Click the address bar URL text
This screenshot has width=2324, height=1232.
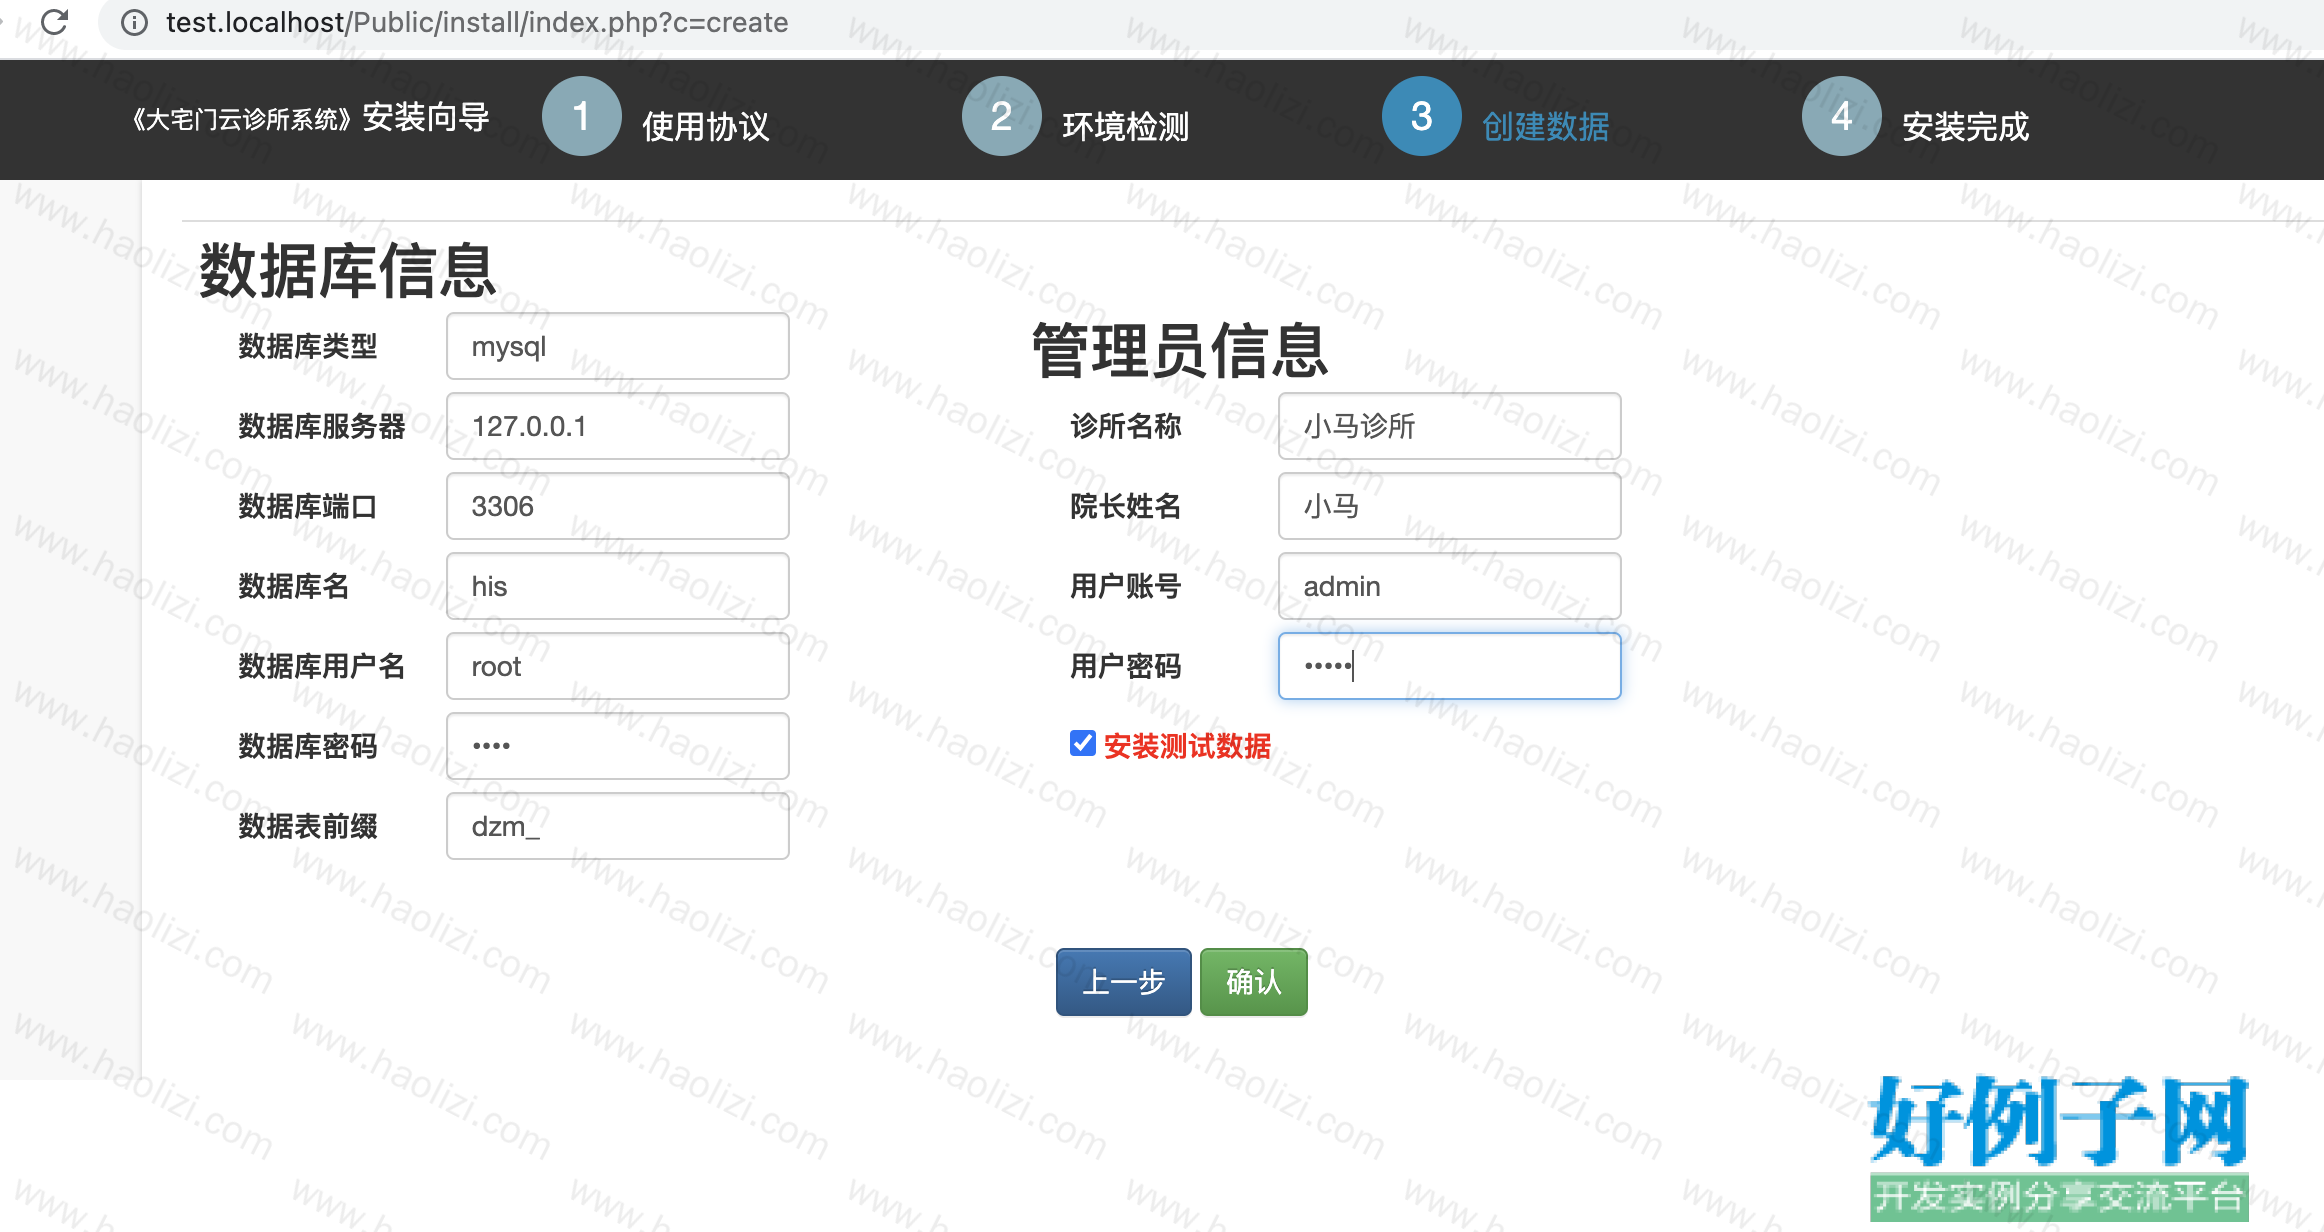(x=477, y=22)
